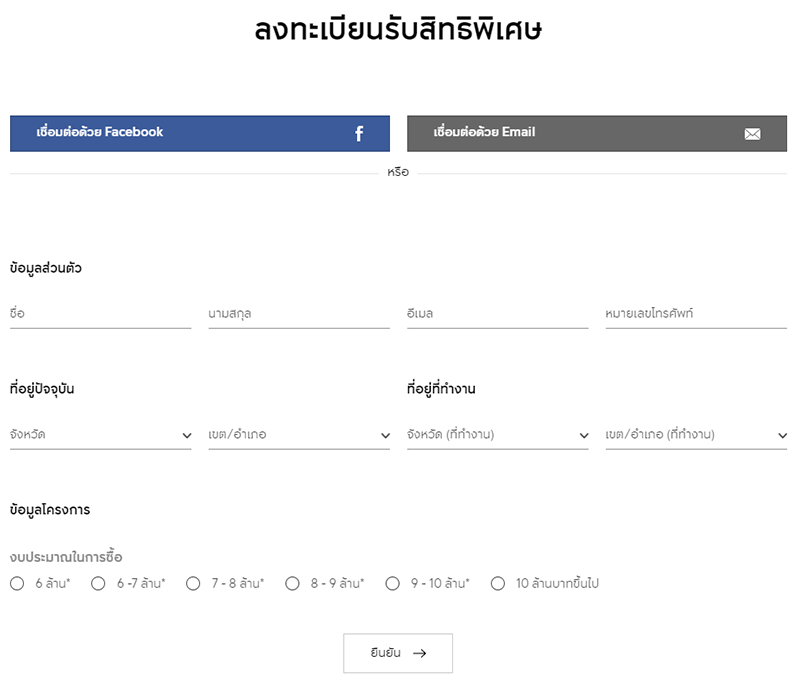
Task: Open the จังหวัด current address dropdown
Action: point(100,435)
